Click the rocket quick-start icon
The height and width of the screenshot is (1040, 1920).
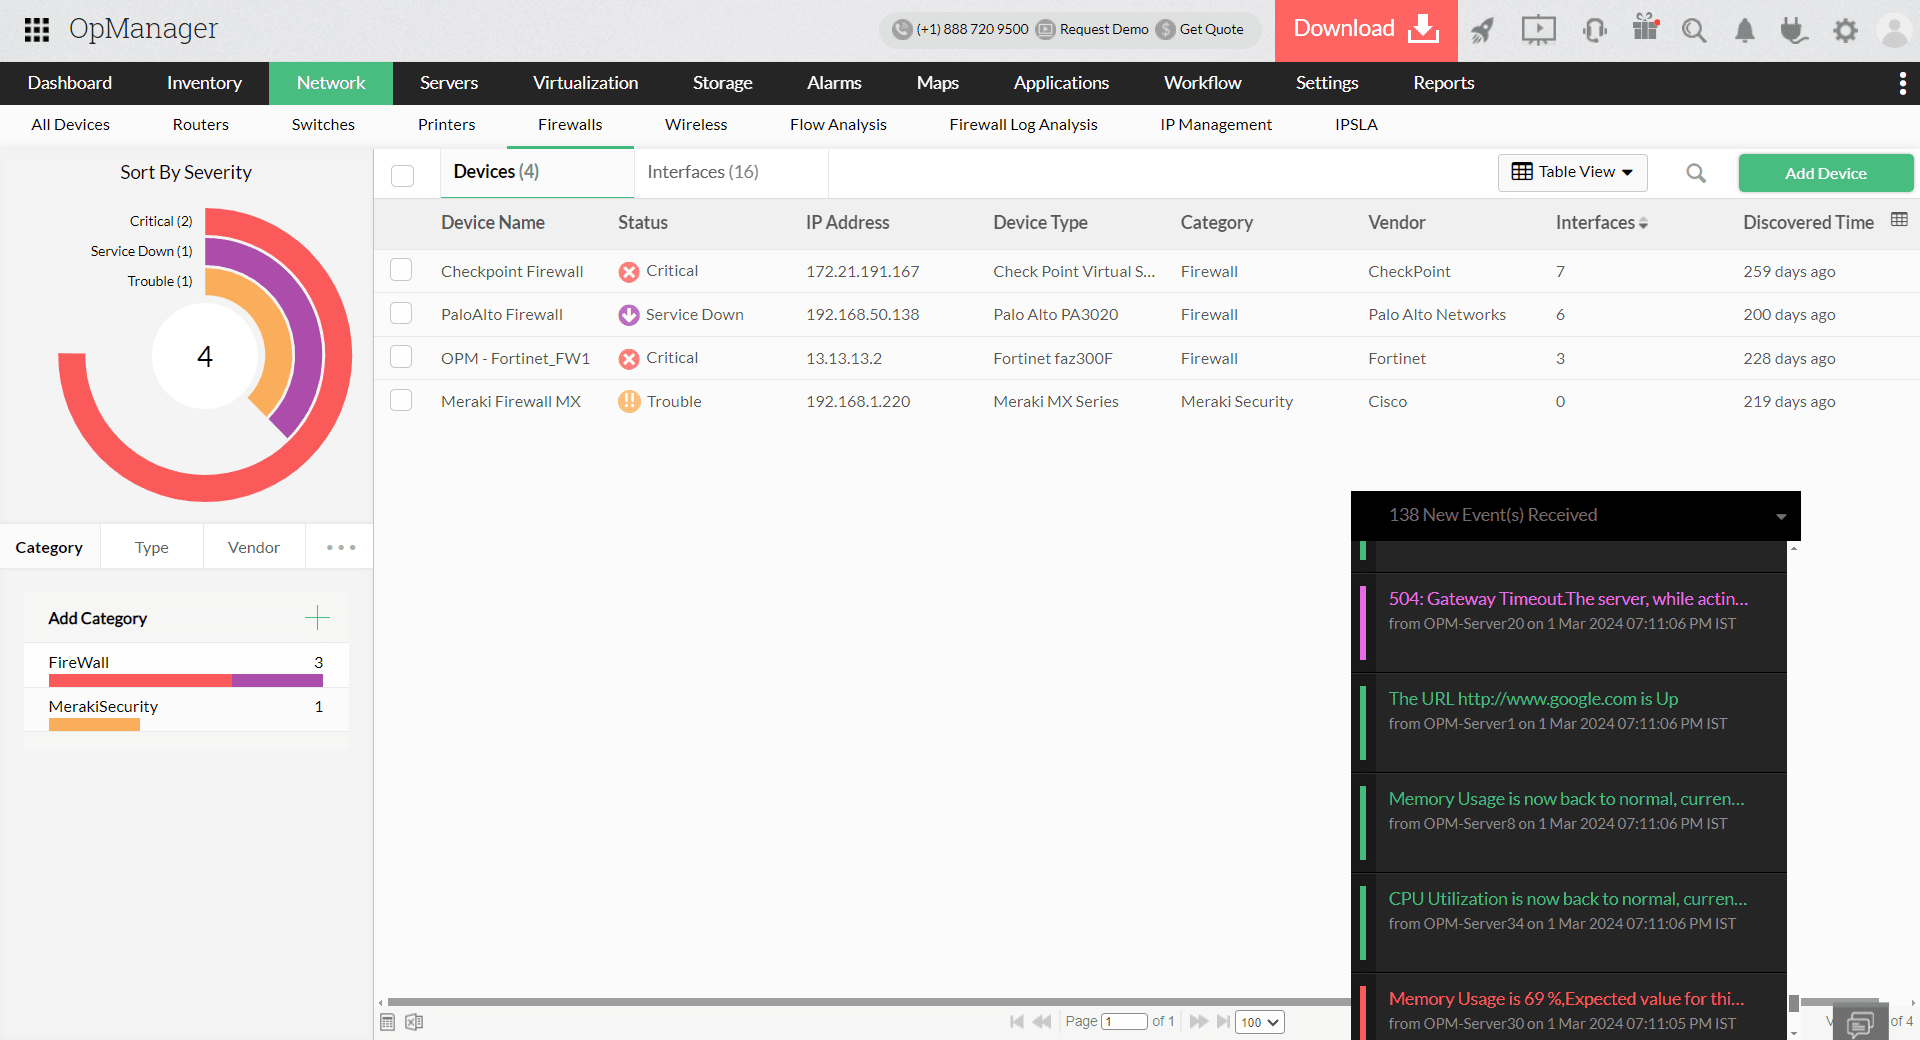(x=1482, y=30)
